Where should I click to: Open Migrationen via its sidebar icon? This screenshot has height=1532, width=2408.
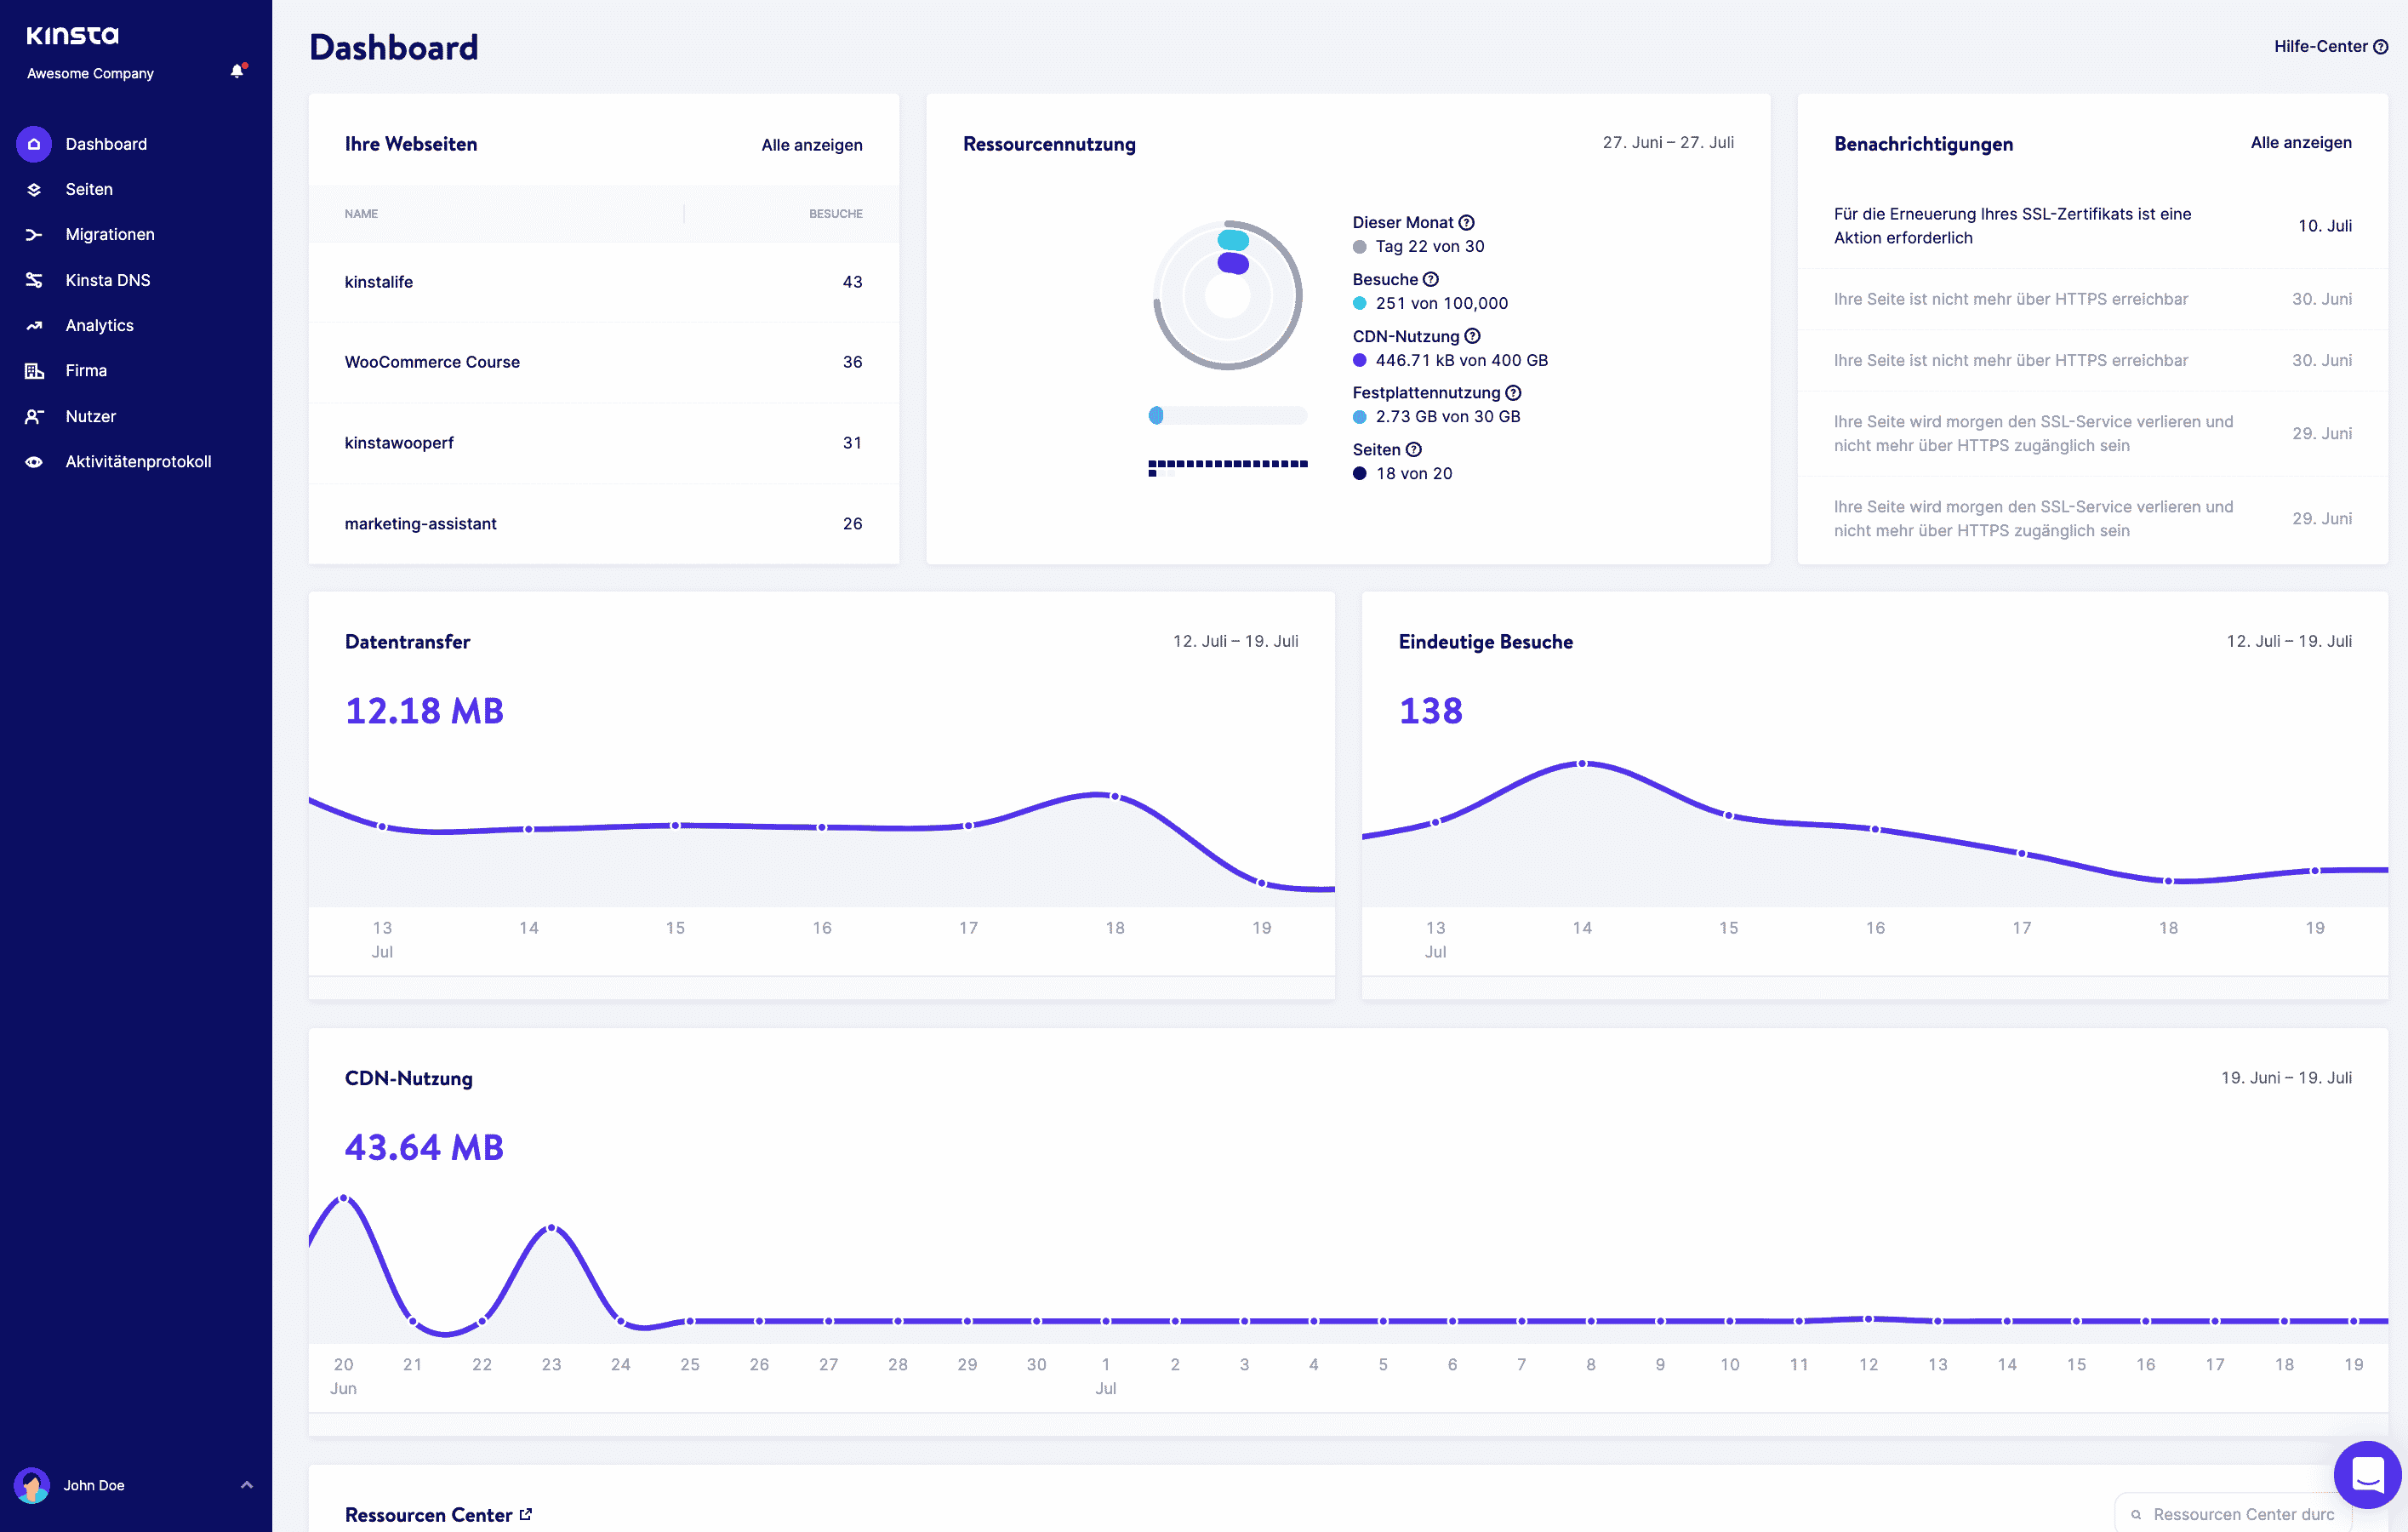[x=33, y=234]
